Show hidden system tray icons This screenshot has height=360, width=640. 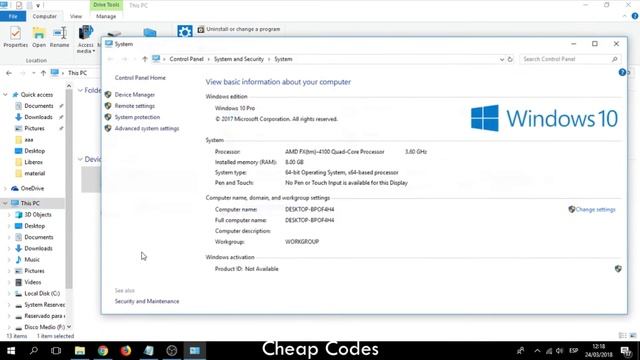[537, 351]
